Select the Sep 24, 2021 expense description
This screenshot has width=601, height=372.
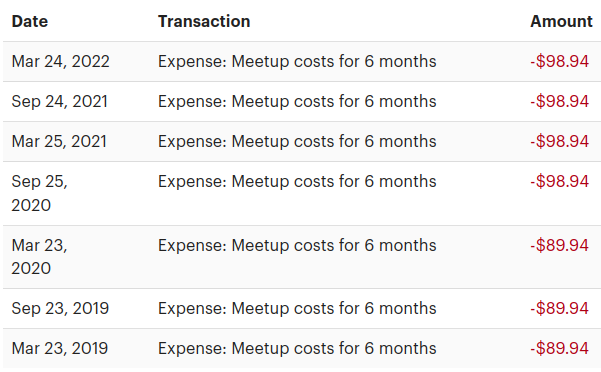pyautogui.click(x=297, y=102)
